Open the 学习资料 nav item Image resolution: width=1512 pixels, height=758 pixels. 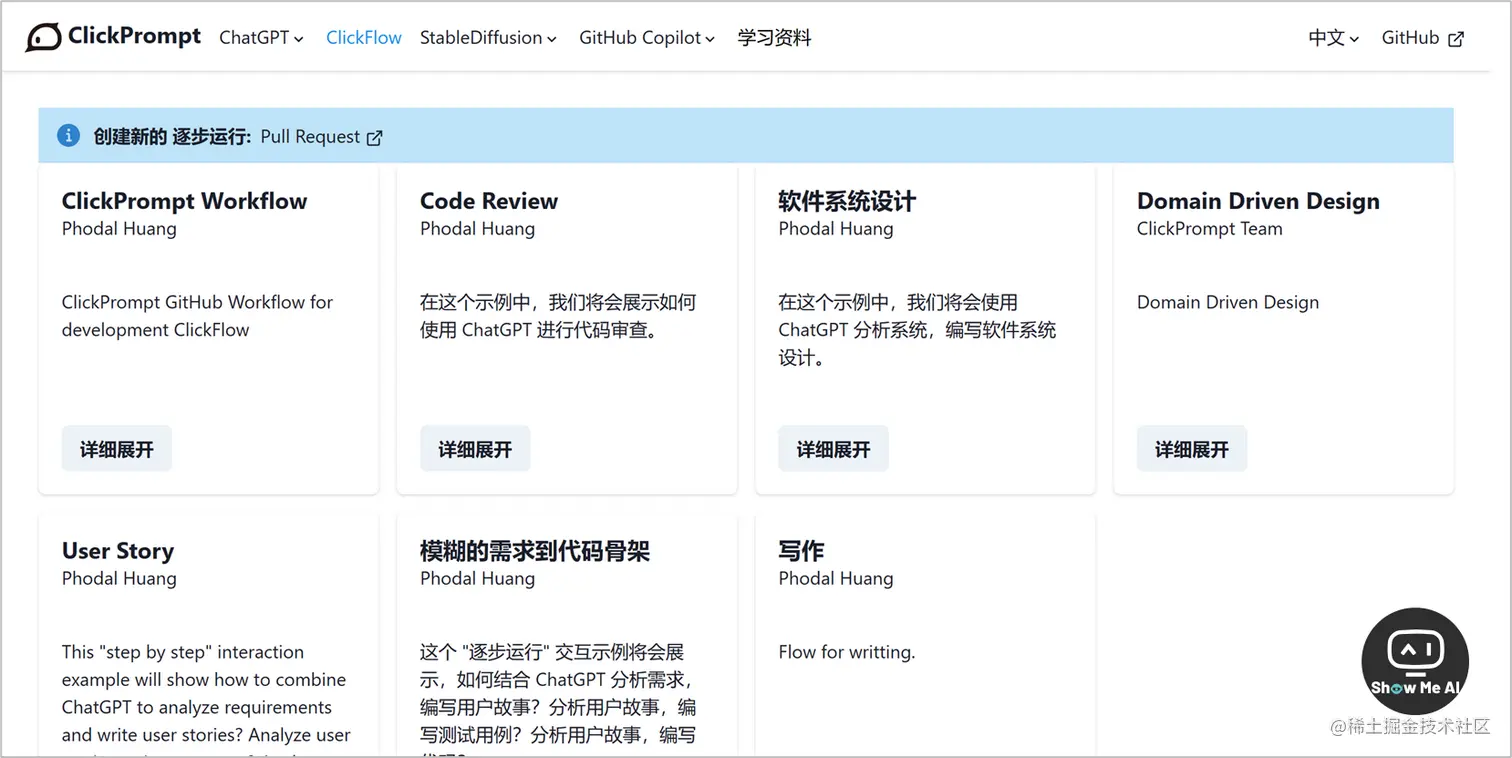[x=774, y=38]
